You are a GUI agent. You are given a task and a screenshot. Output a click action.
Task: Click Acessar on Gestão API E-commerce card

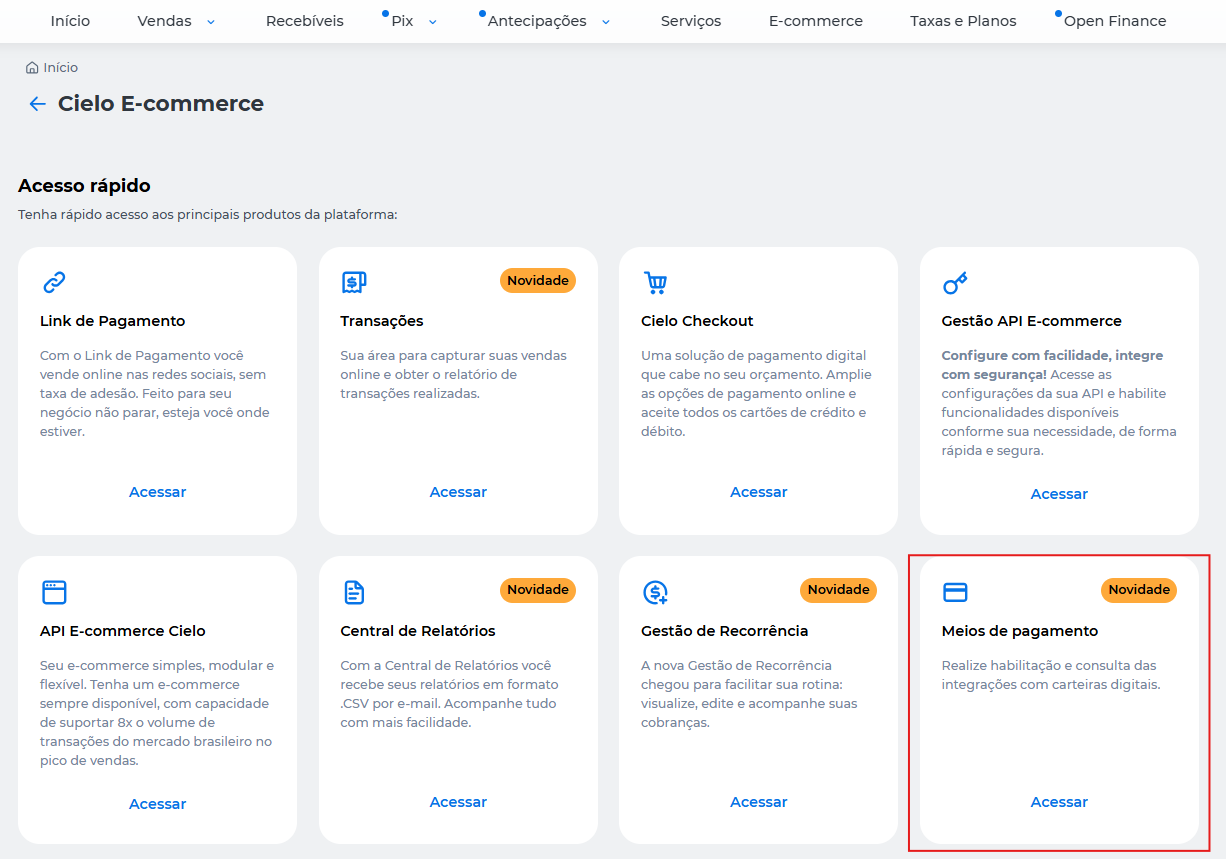pyautogui.click(x=1059, y=494)
